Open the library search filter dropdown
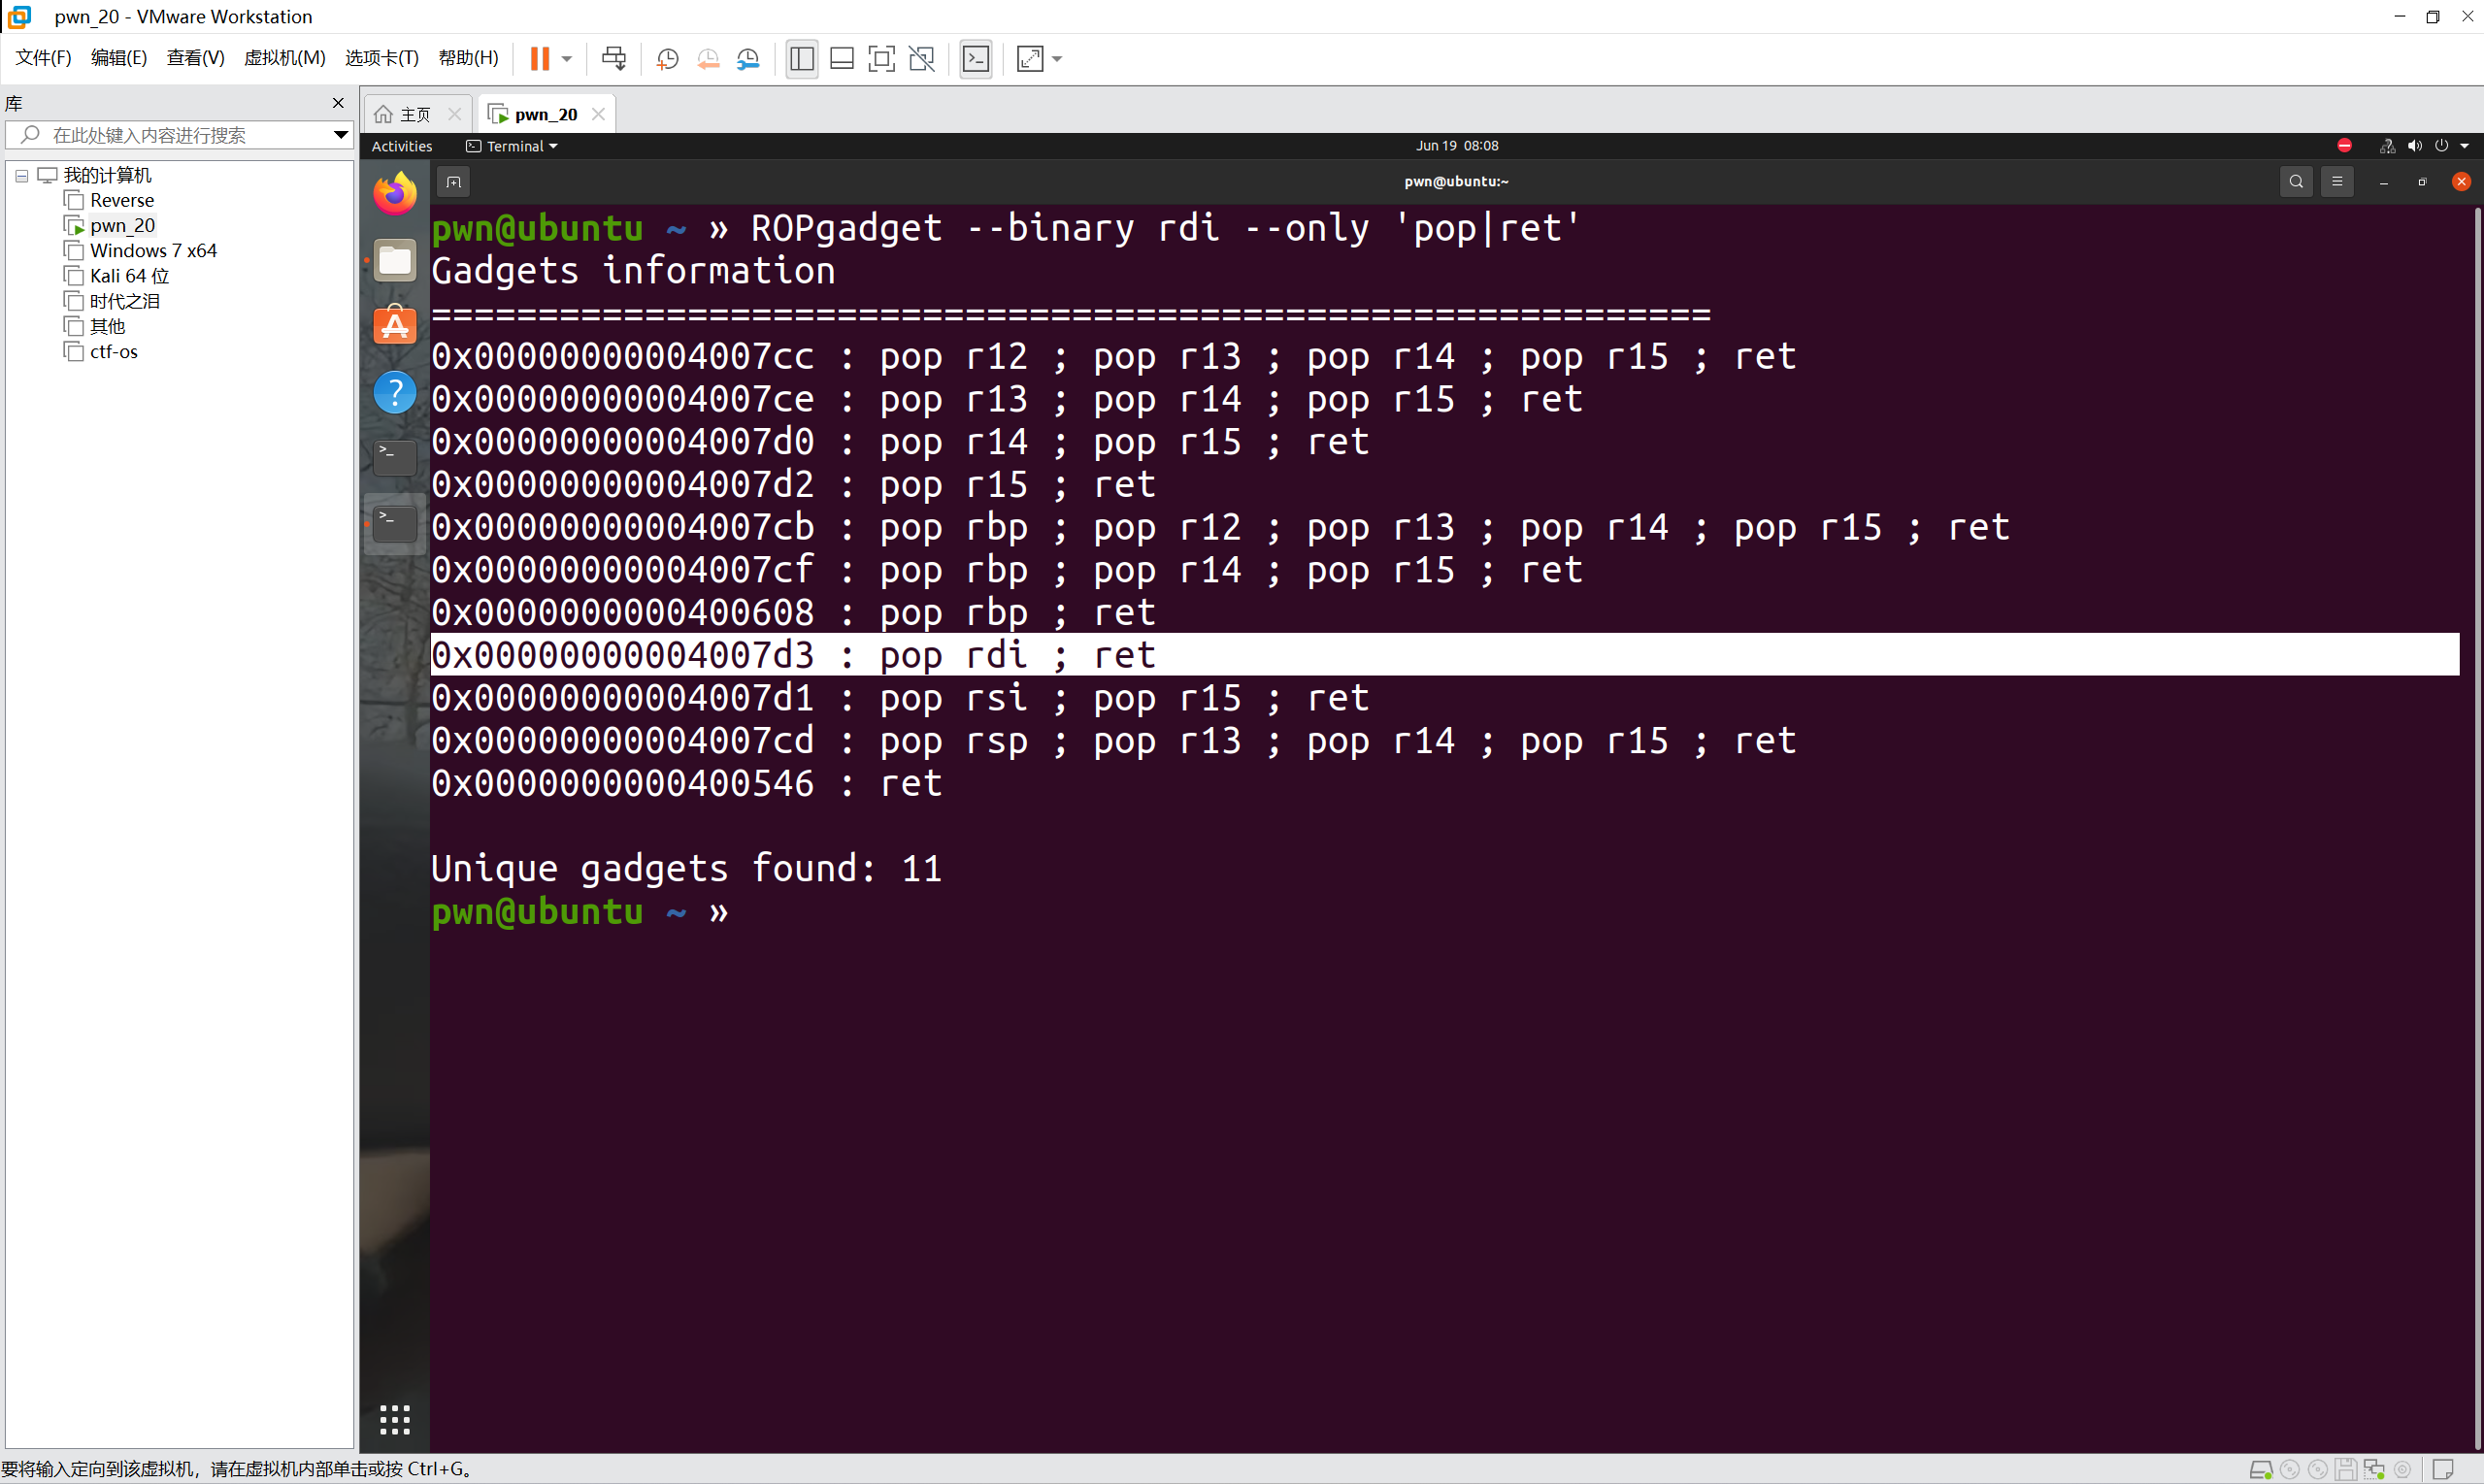Screen dimensions: 2484x1484 (340, 135)
